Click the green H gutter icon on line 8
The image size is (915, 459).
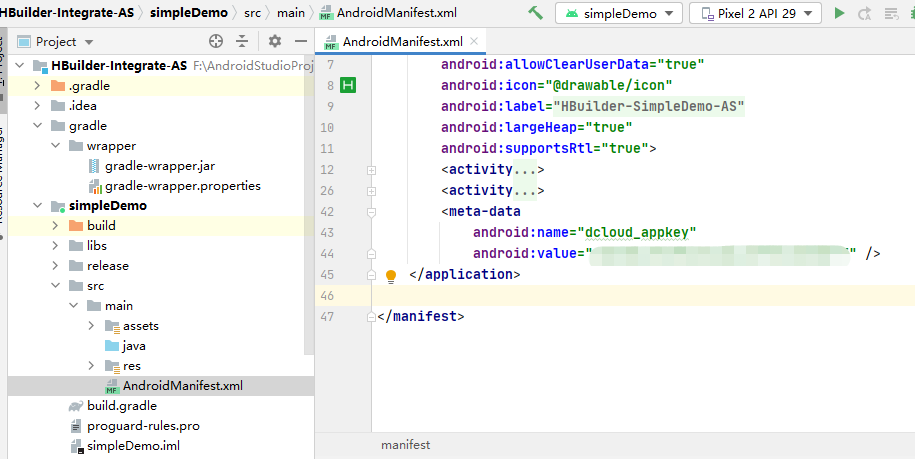348,85
